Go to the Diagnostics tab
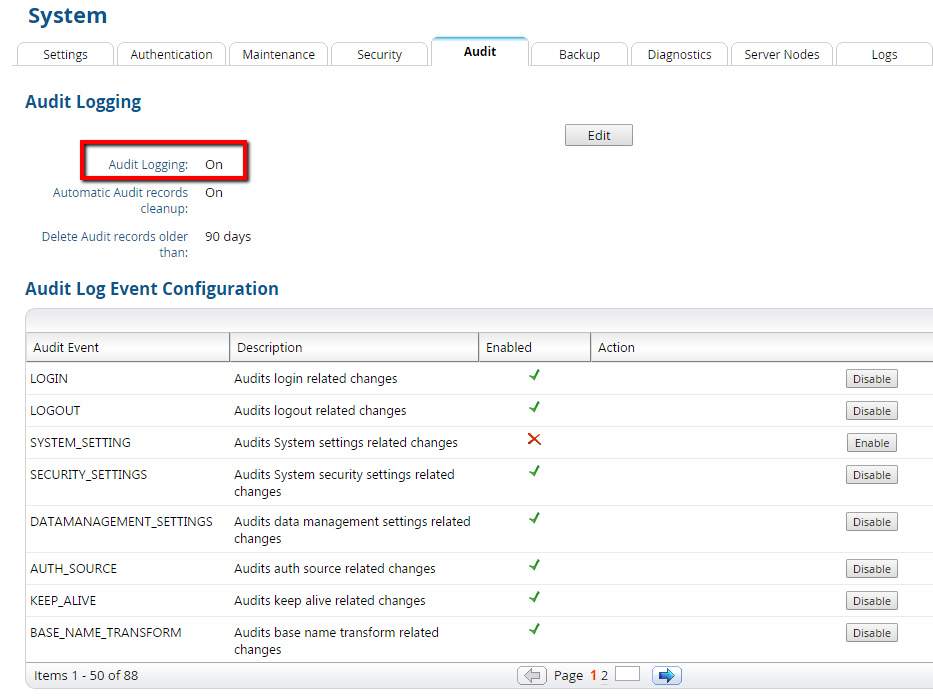 (x=679, y=55)
